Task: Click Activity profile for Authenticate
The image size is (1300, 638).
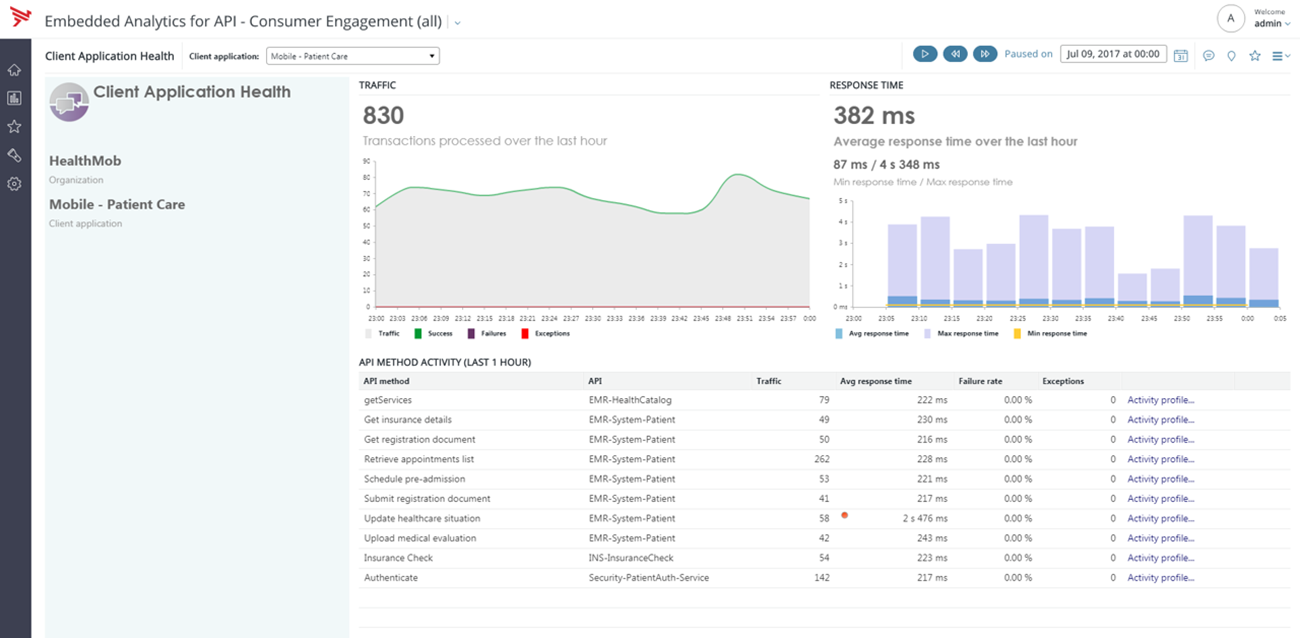Action: [1160, 577]
